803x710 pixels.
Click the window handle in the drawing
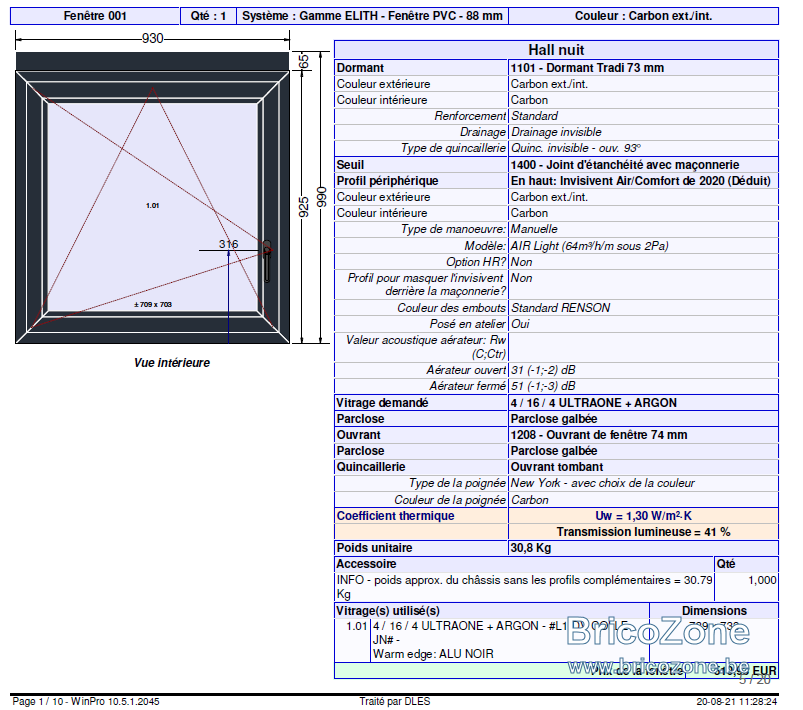tap(267, 261)
